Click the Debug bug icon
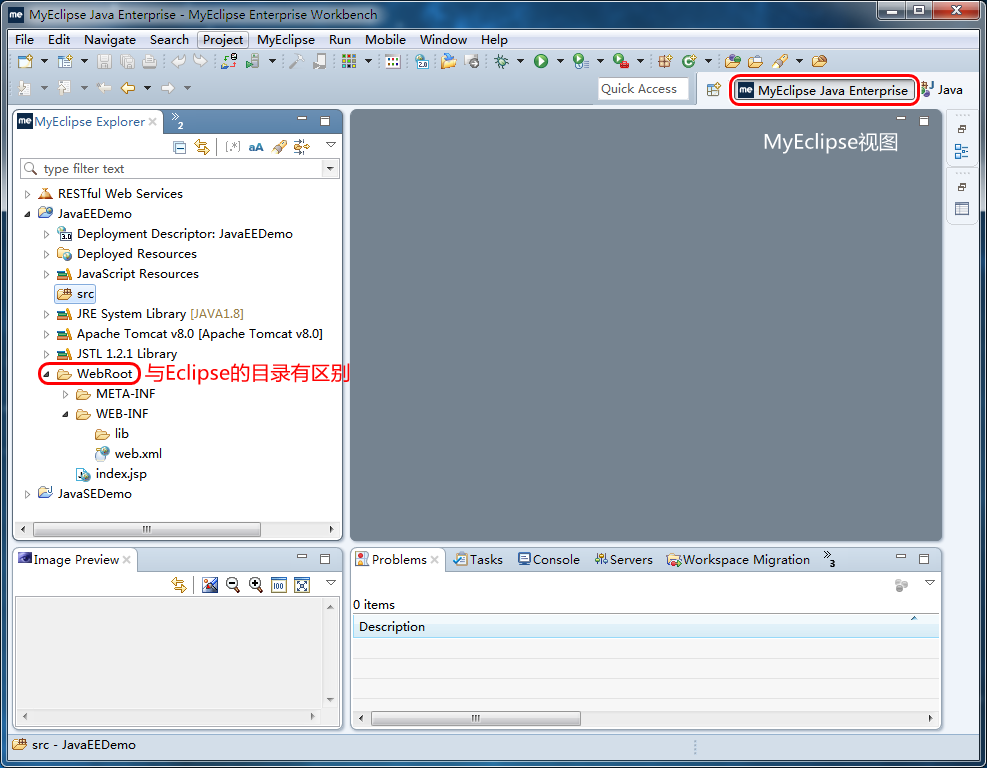The height and width of the screenshot is (768, 987). [x=502, y=61]
